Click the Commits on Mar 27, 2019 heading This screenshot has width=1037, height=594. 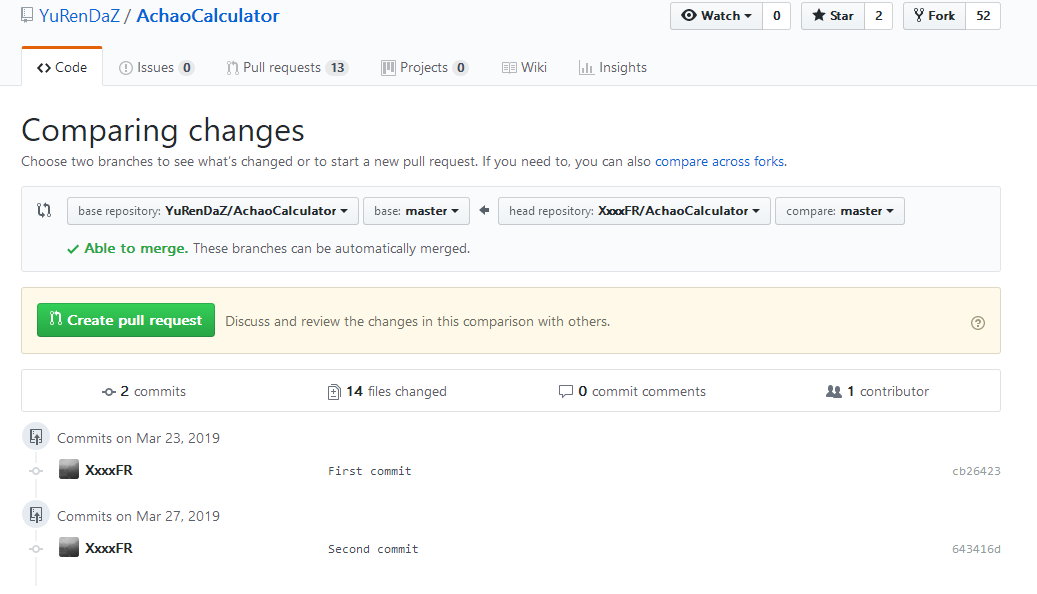[x=138, y=516]
